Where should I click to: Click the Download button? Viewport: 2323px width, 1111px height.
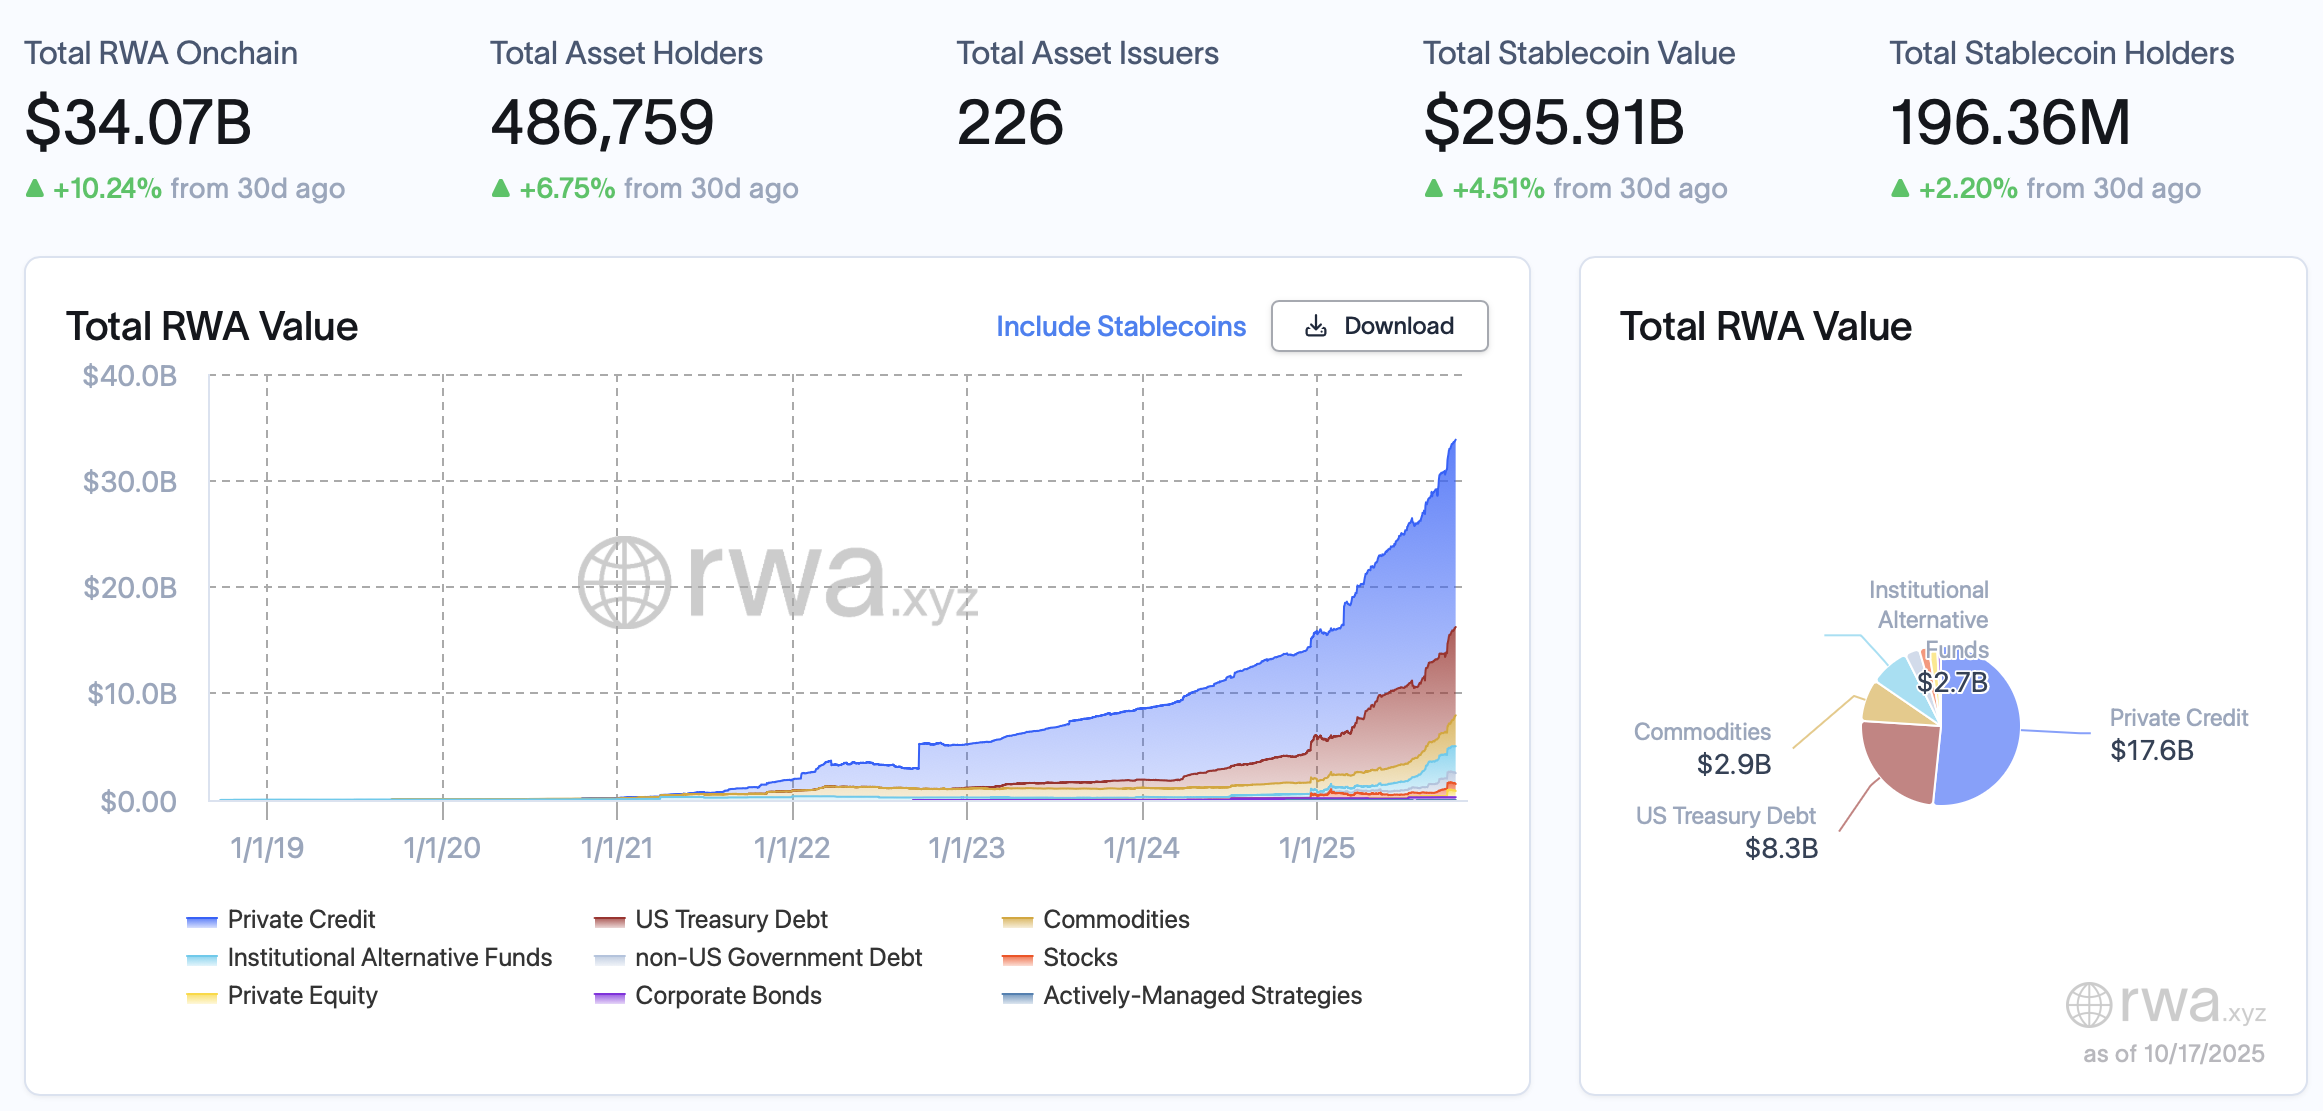[x=1380, y=326]
